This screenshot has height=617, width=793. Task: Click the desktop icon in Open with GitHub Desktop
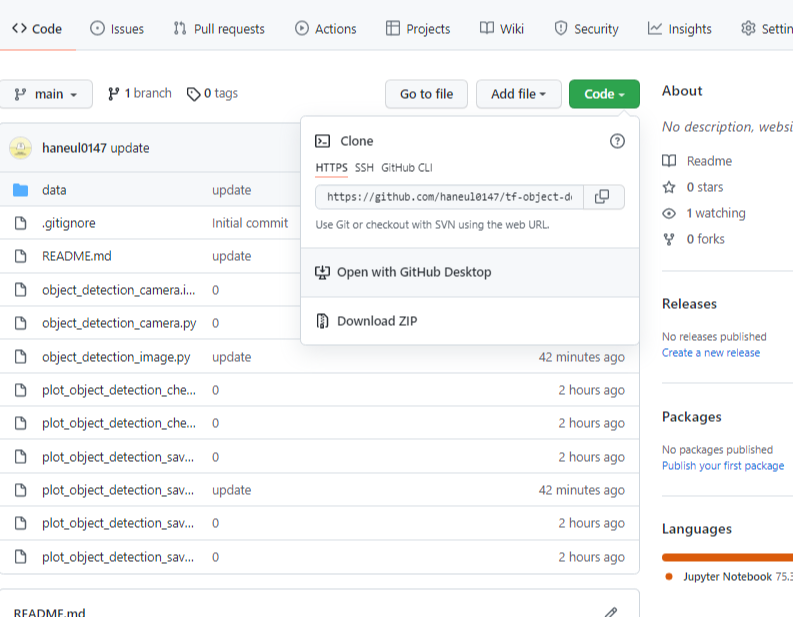[322, 272]
